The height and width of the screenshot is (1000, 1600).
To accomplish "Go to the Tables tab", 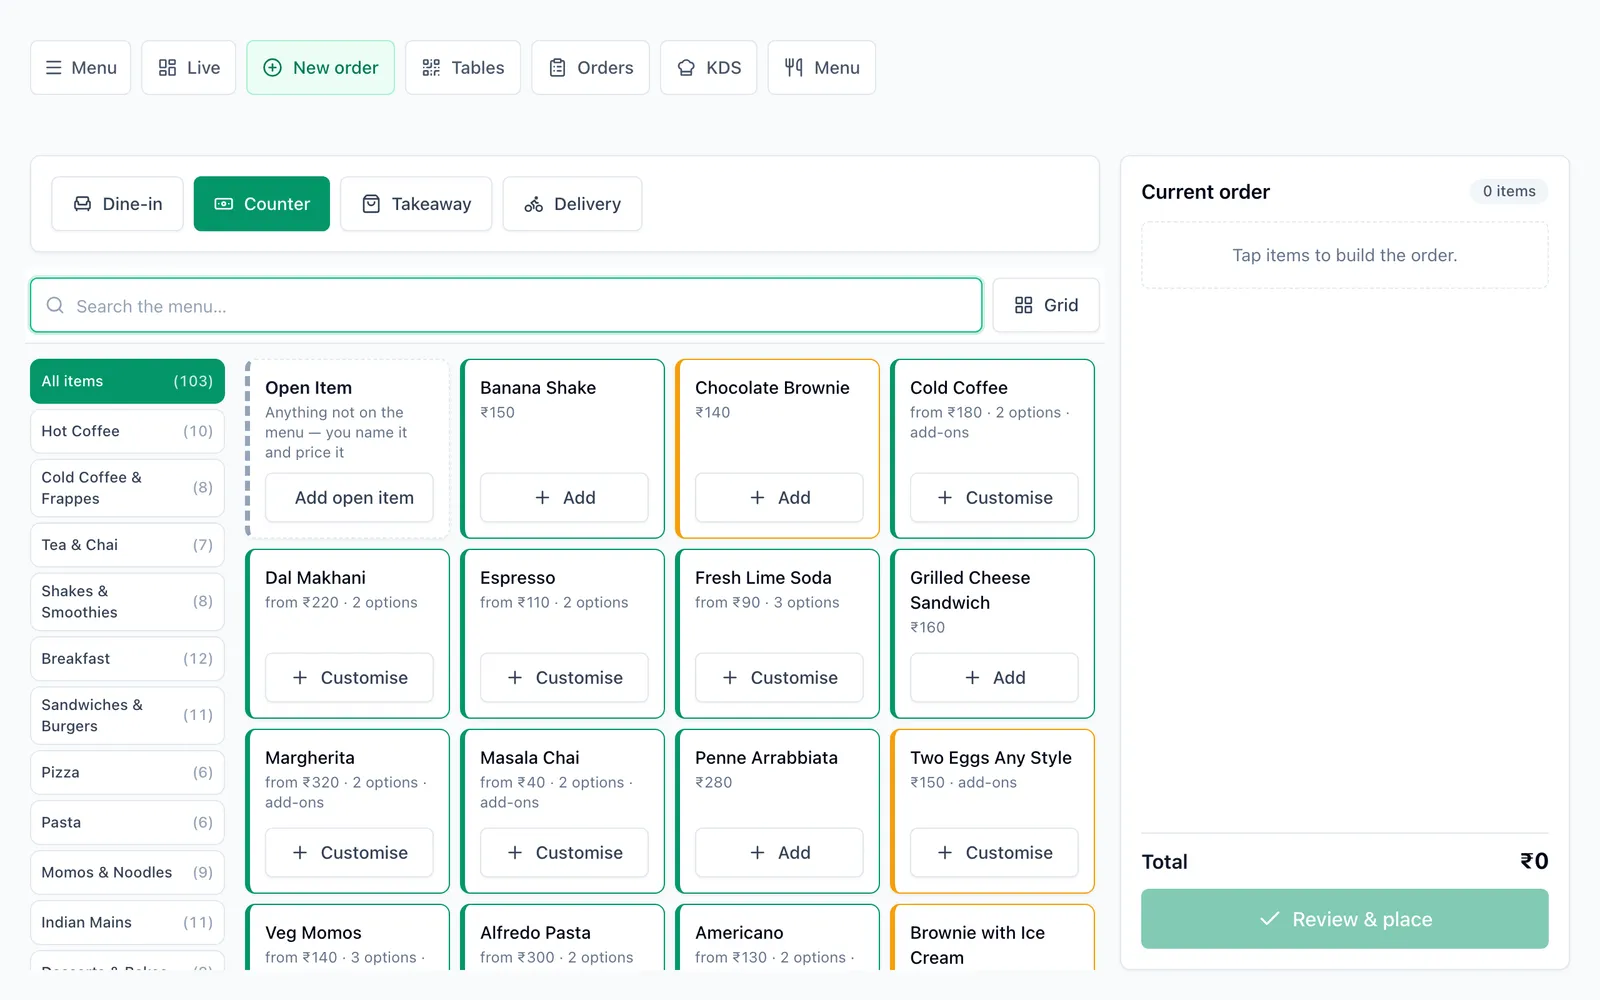I will pos(463,68).
